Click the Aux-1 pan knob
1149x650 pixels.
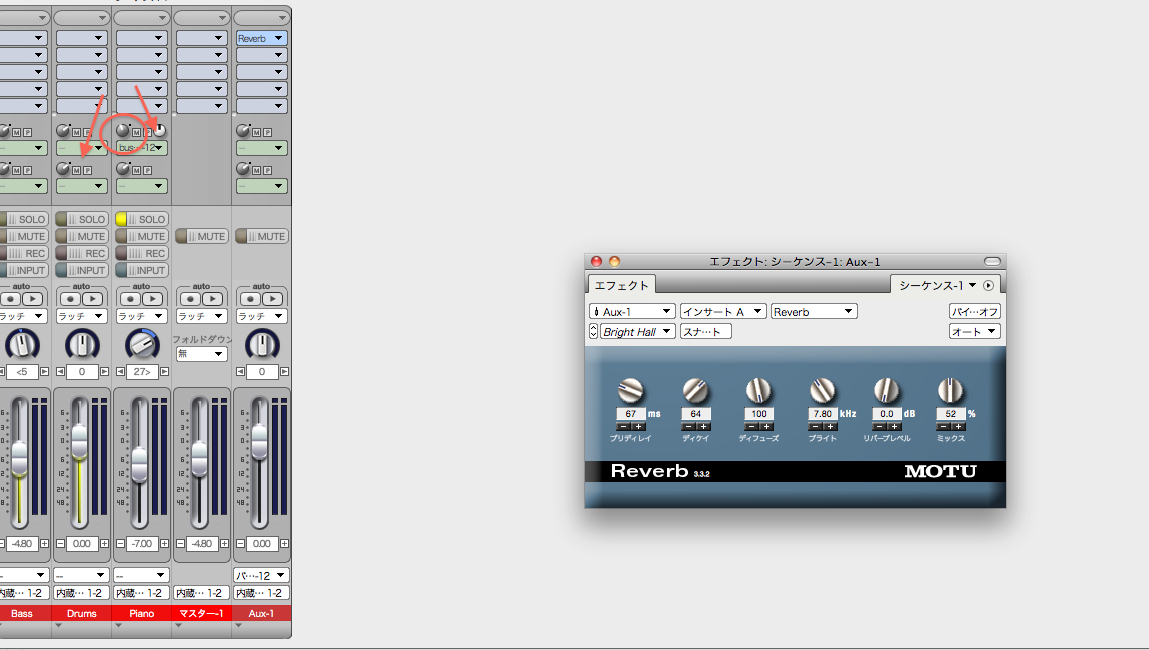262,344
